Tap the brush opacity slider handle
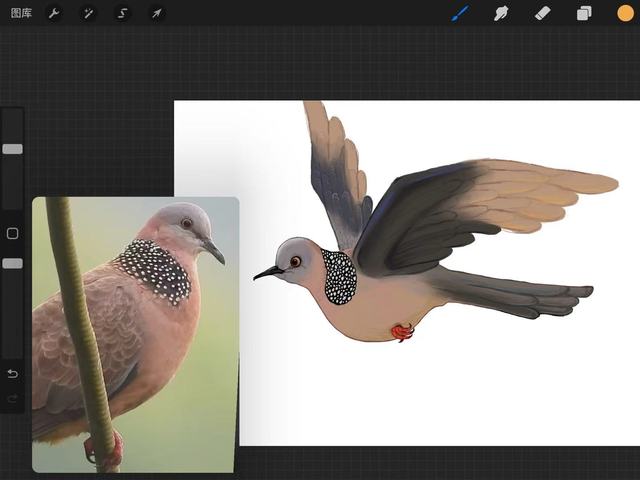This screenshot has height=480, width=640. tap(12, 263)
